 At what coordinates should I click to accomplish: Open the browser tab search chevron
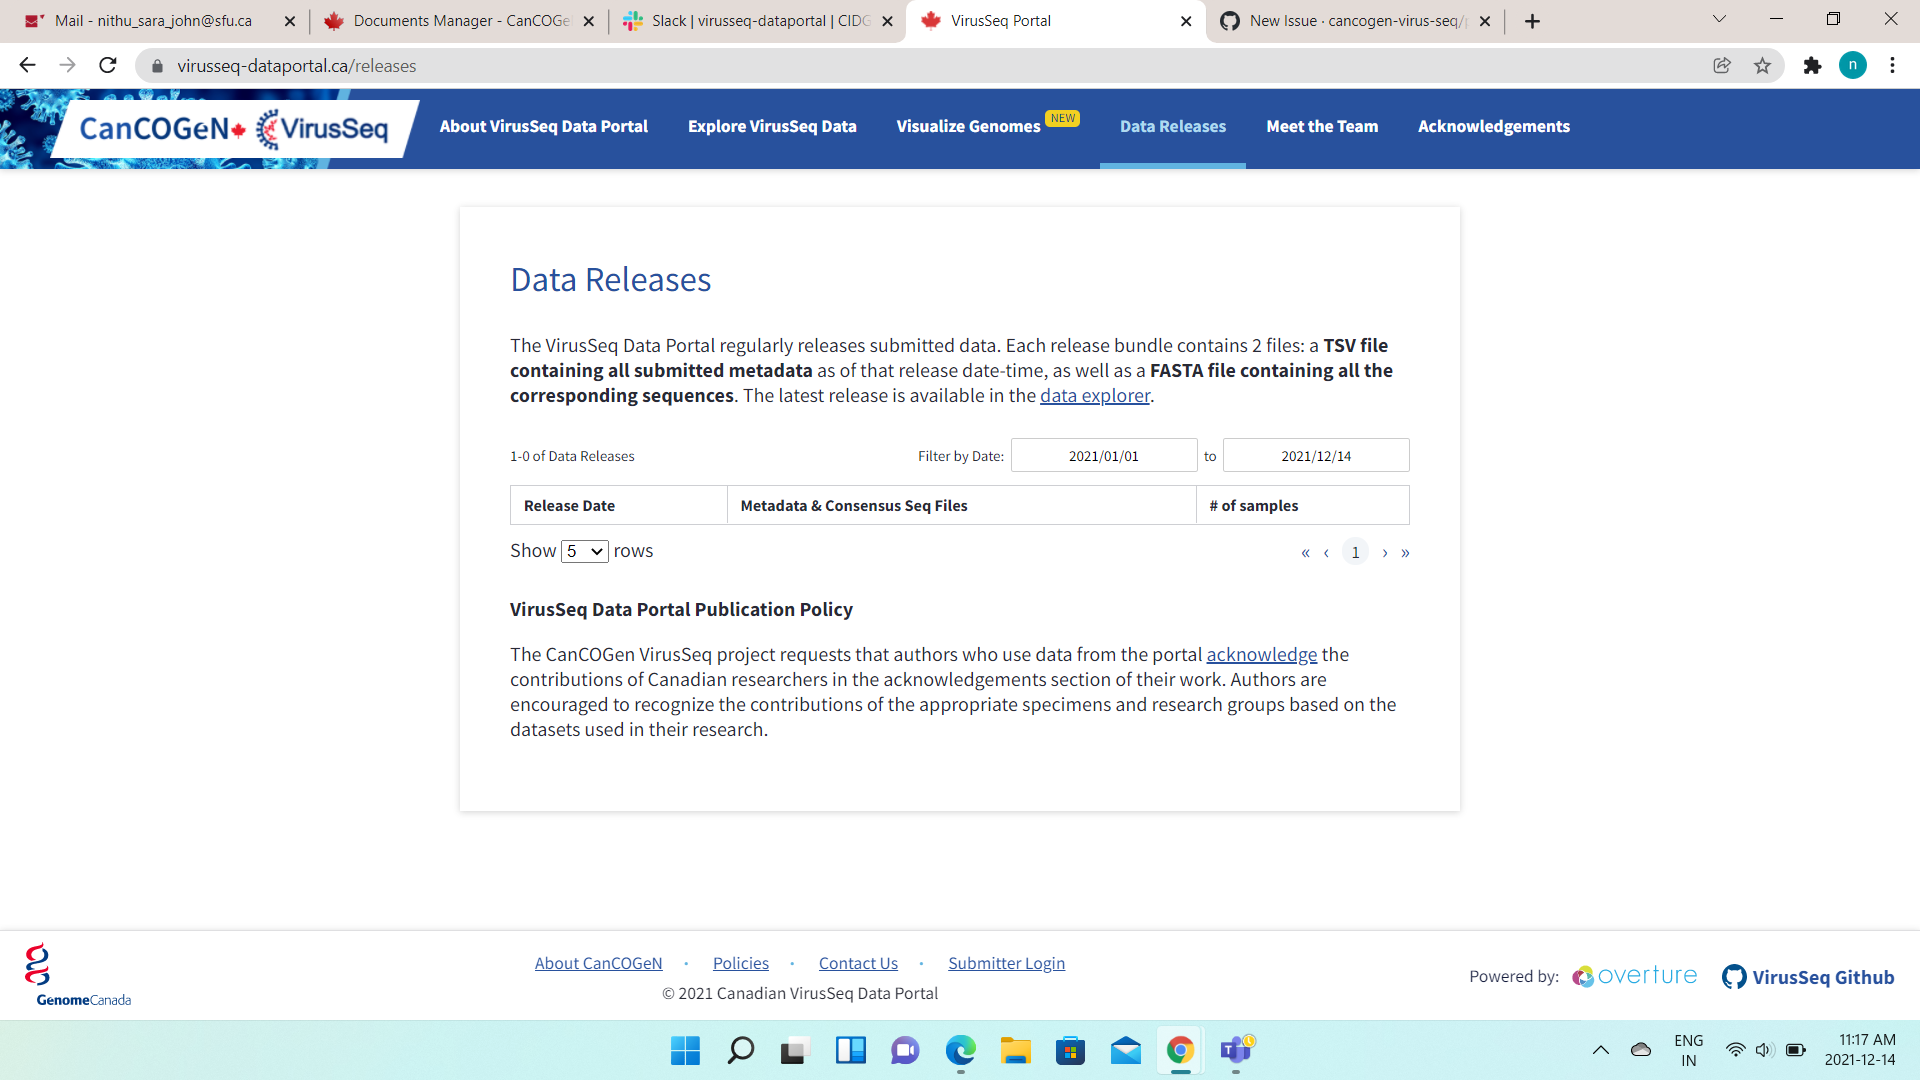[x=1718, y=19]
